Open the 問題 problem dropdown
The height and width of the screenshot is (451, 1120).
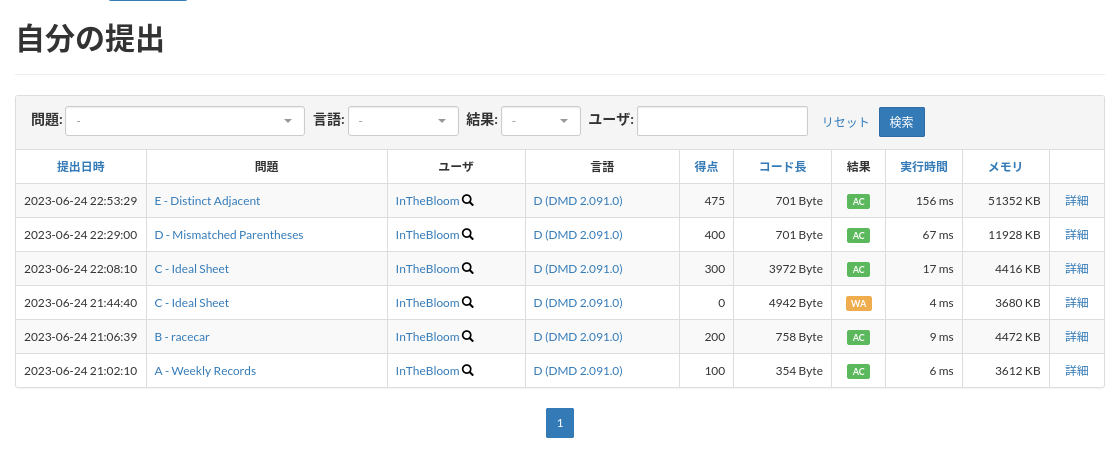[185, 121]
